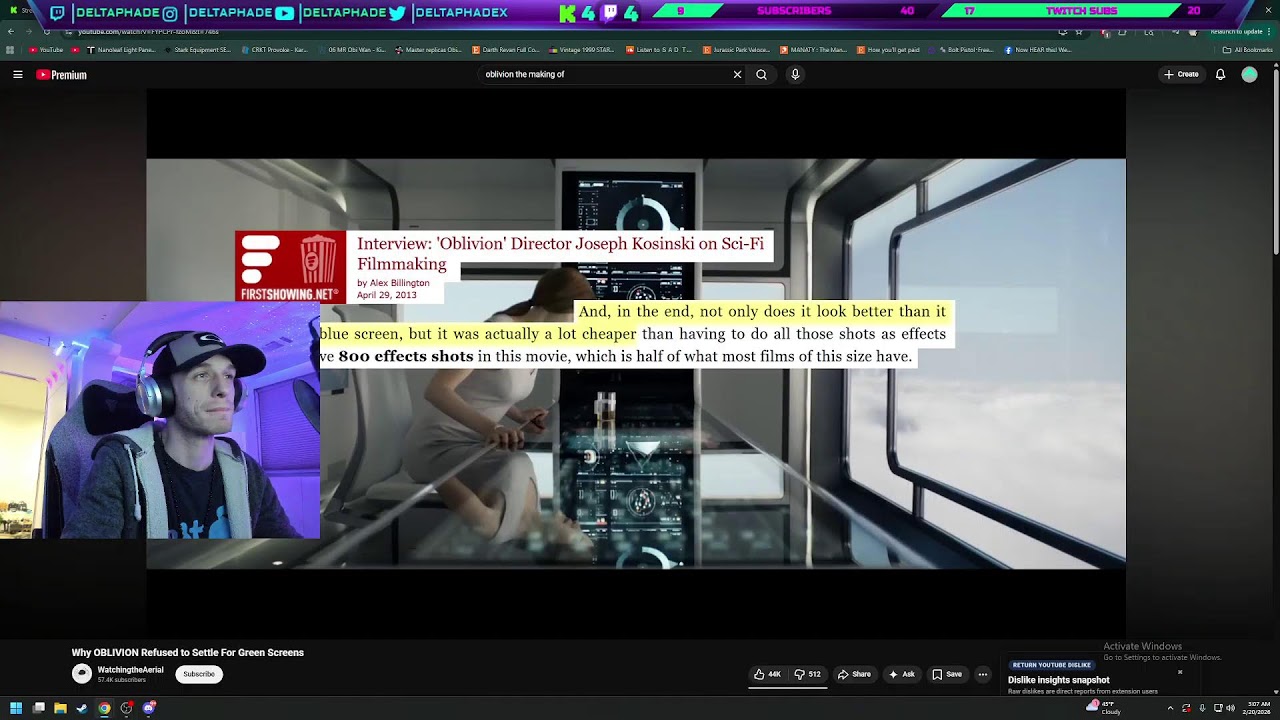This screenshot has width=1280, height=720.
Task: Open Discord from the taskbar
Action: (x=149, y=708)
